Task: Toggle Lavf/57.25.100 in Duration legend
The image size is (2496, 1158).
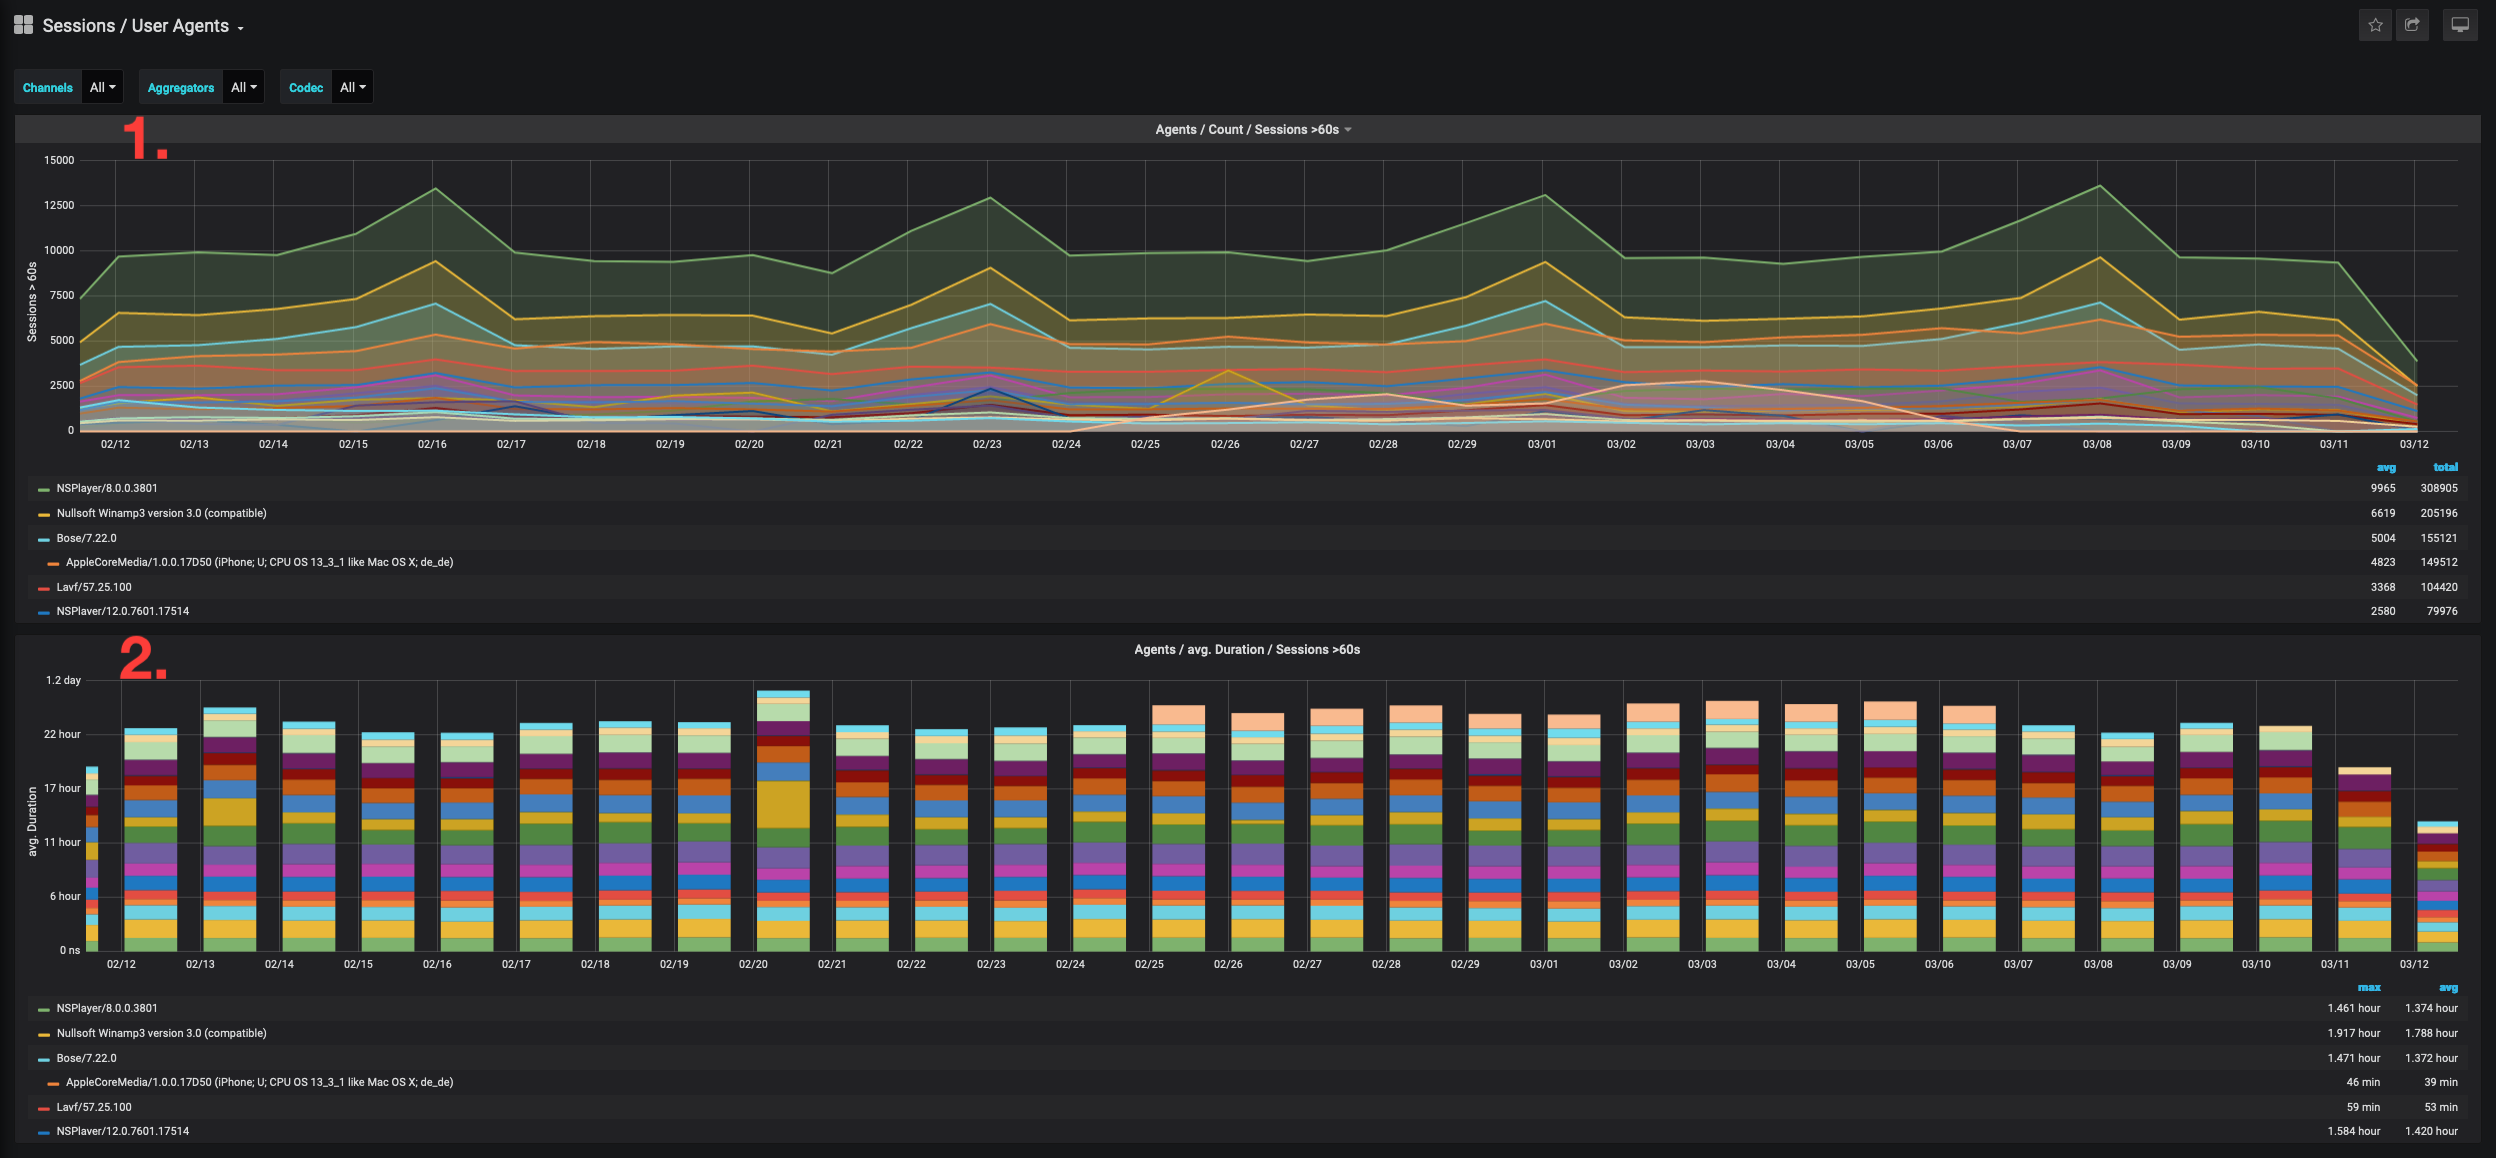Action: click(x=94, y=1107)
